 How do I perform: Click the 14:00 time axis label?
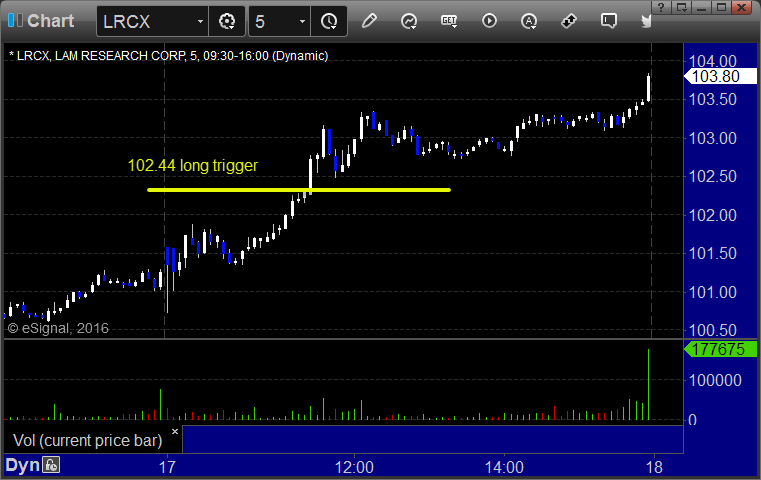504,467
